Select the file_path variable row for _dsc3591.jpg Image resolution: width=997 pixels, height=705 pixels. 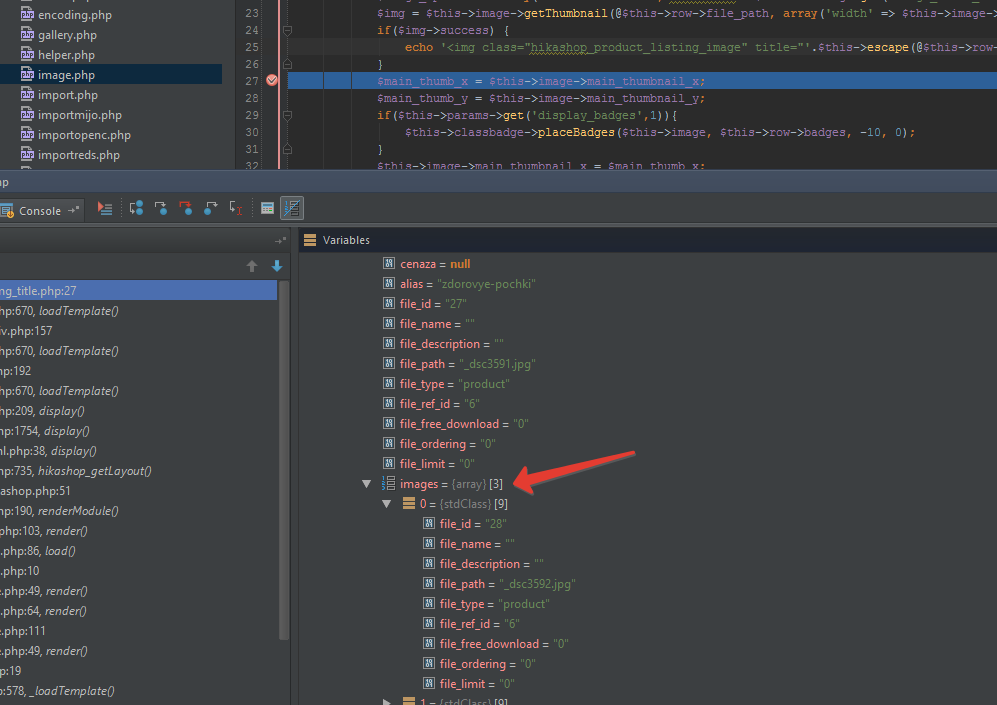(467, 364)
